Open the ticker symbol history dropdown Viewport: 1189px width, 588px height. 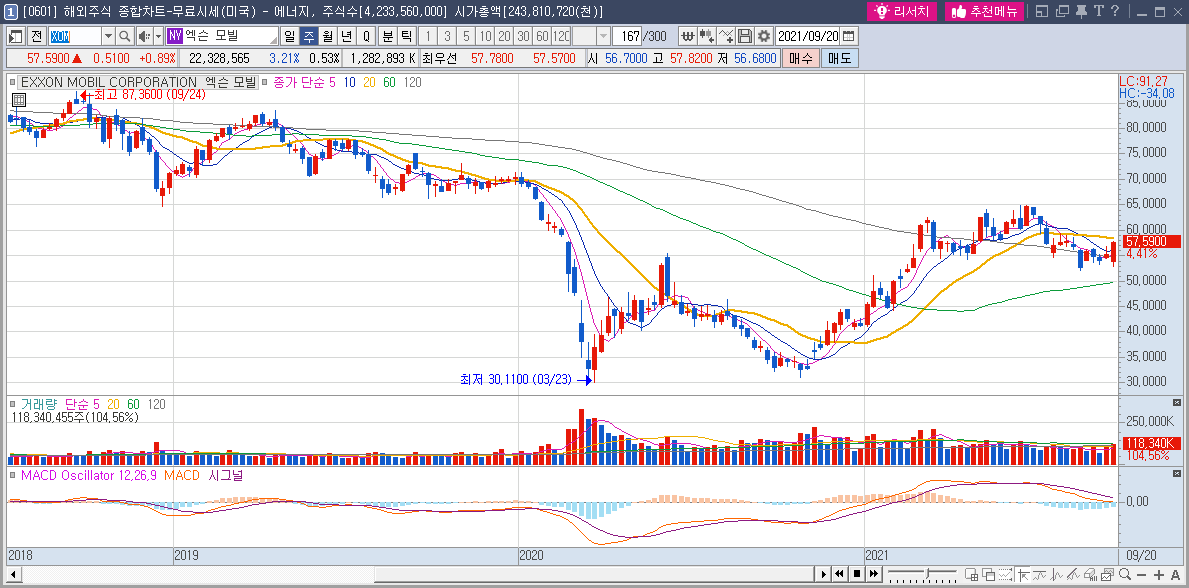[108, 36]
